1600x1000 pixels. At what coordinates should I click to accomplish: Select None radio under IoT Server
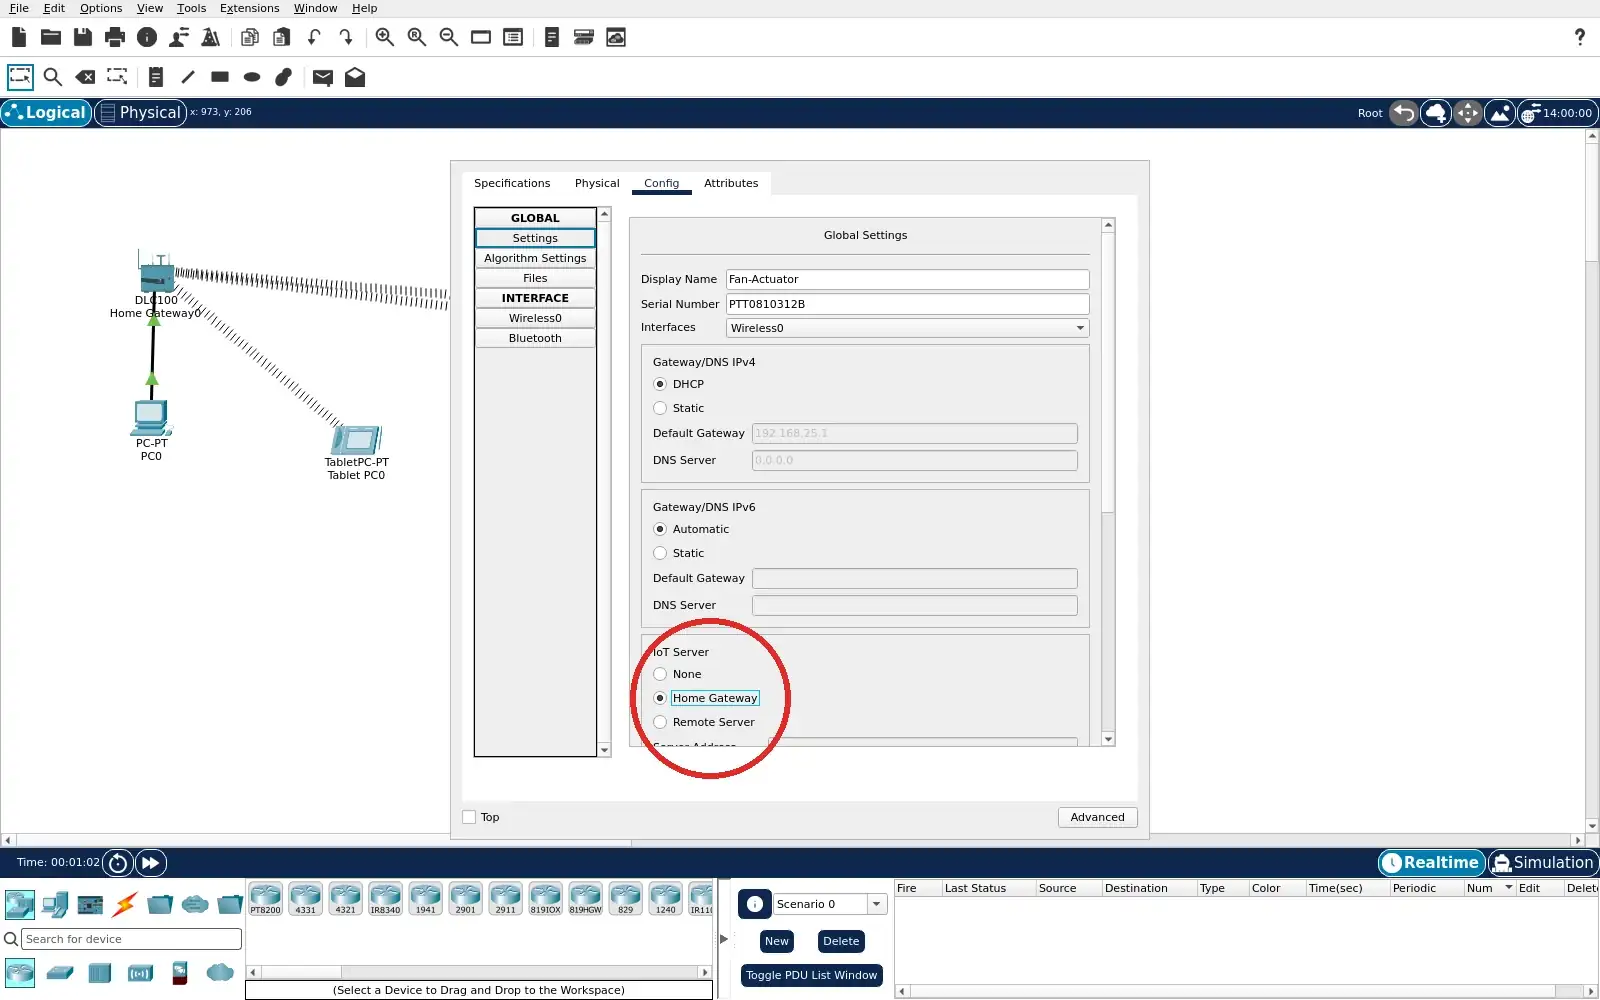pos(660,674)
